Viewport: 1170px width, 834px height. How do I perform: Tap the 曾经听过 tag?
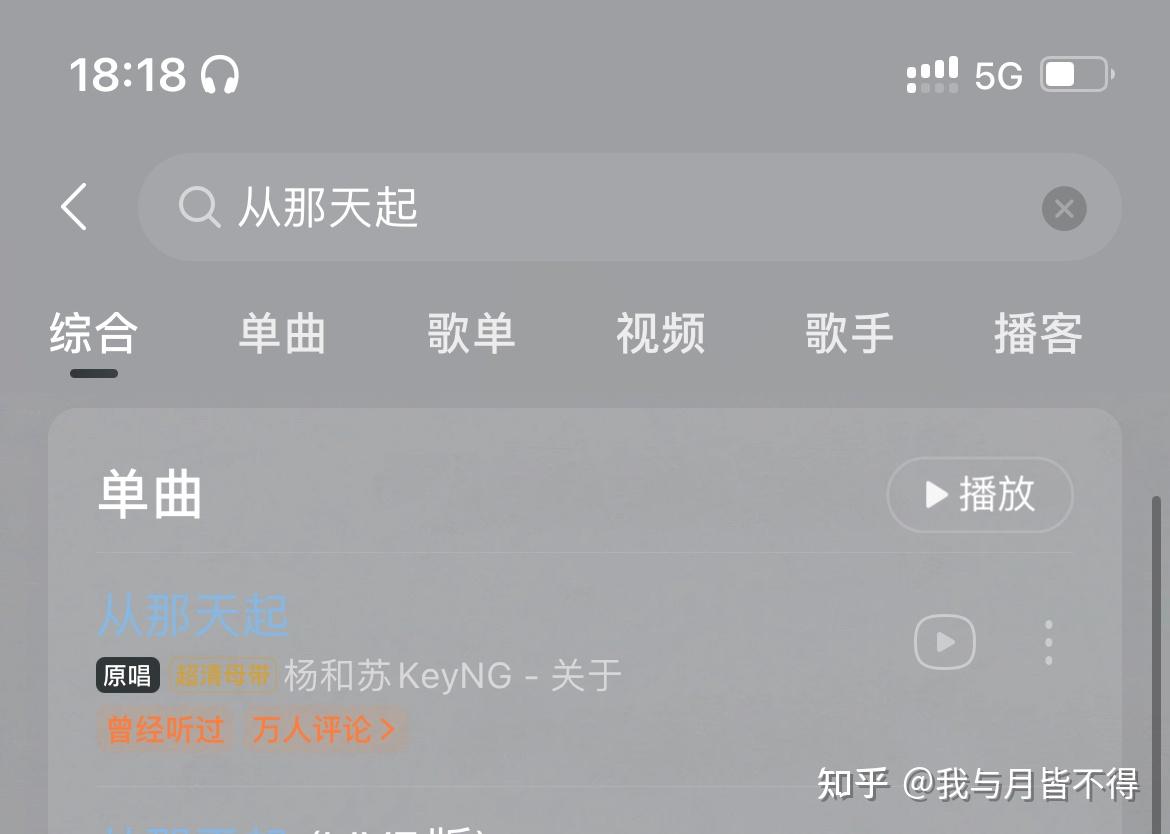(x=166, y=729)
